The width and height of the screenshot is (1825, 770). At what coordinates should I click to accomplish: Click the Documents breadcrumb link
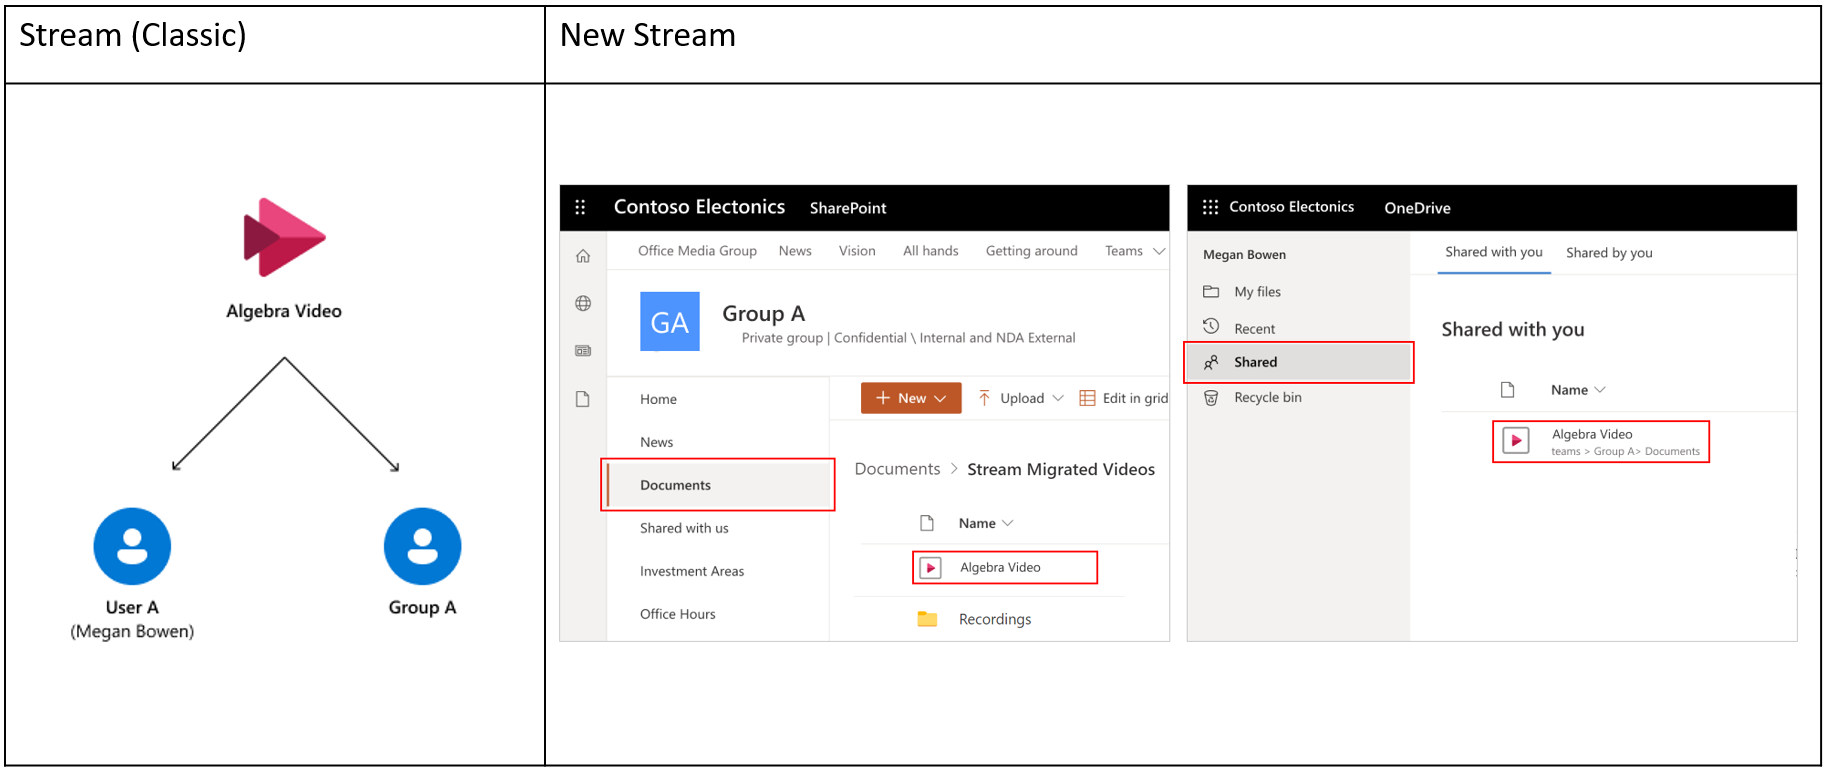[x=897, y=469]
